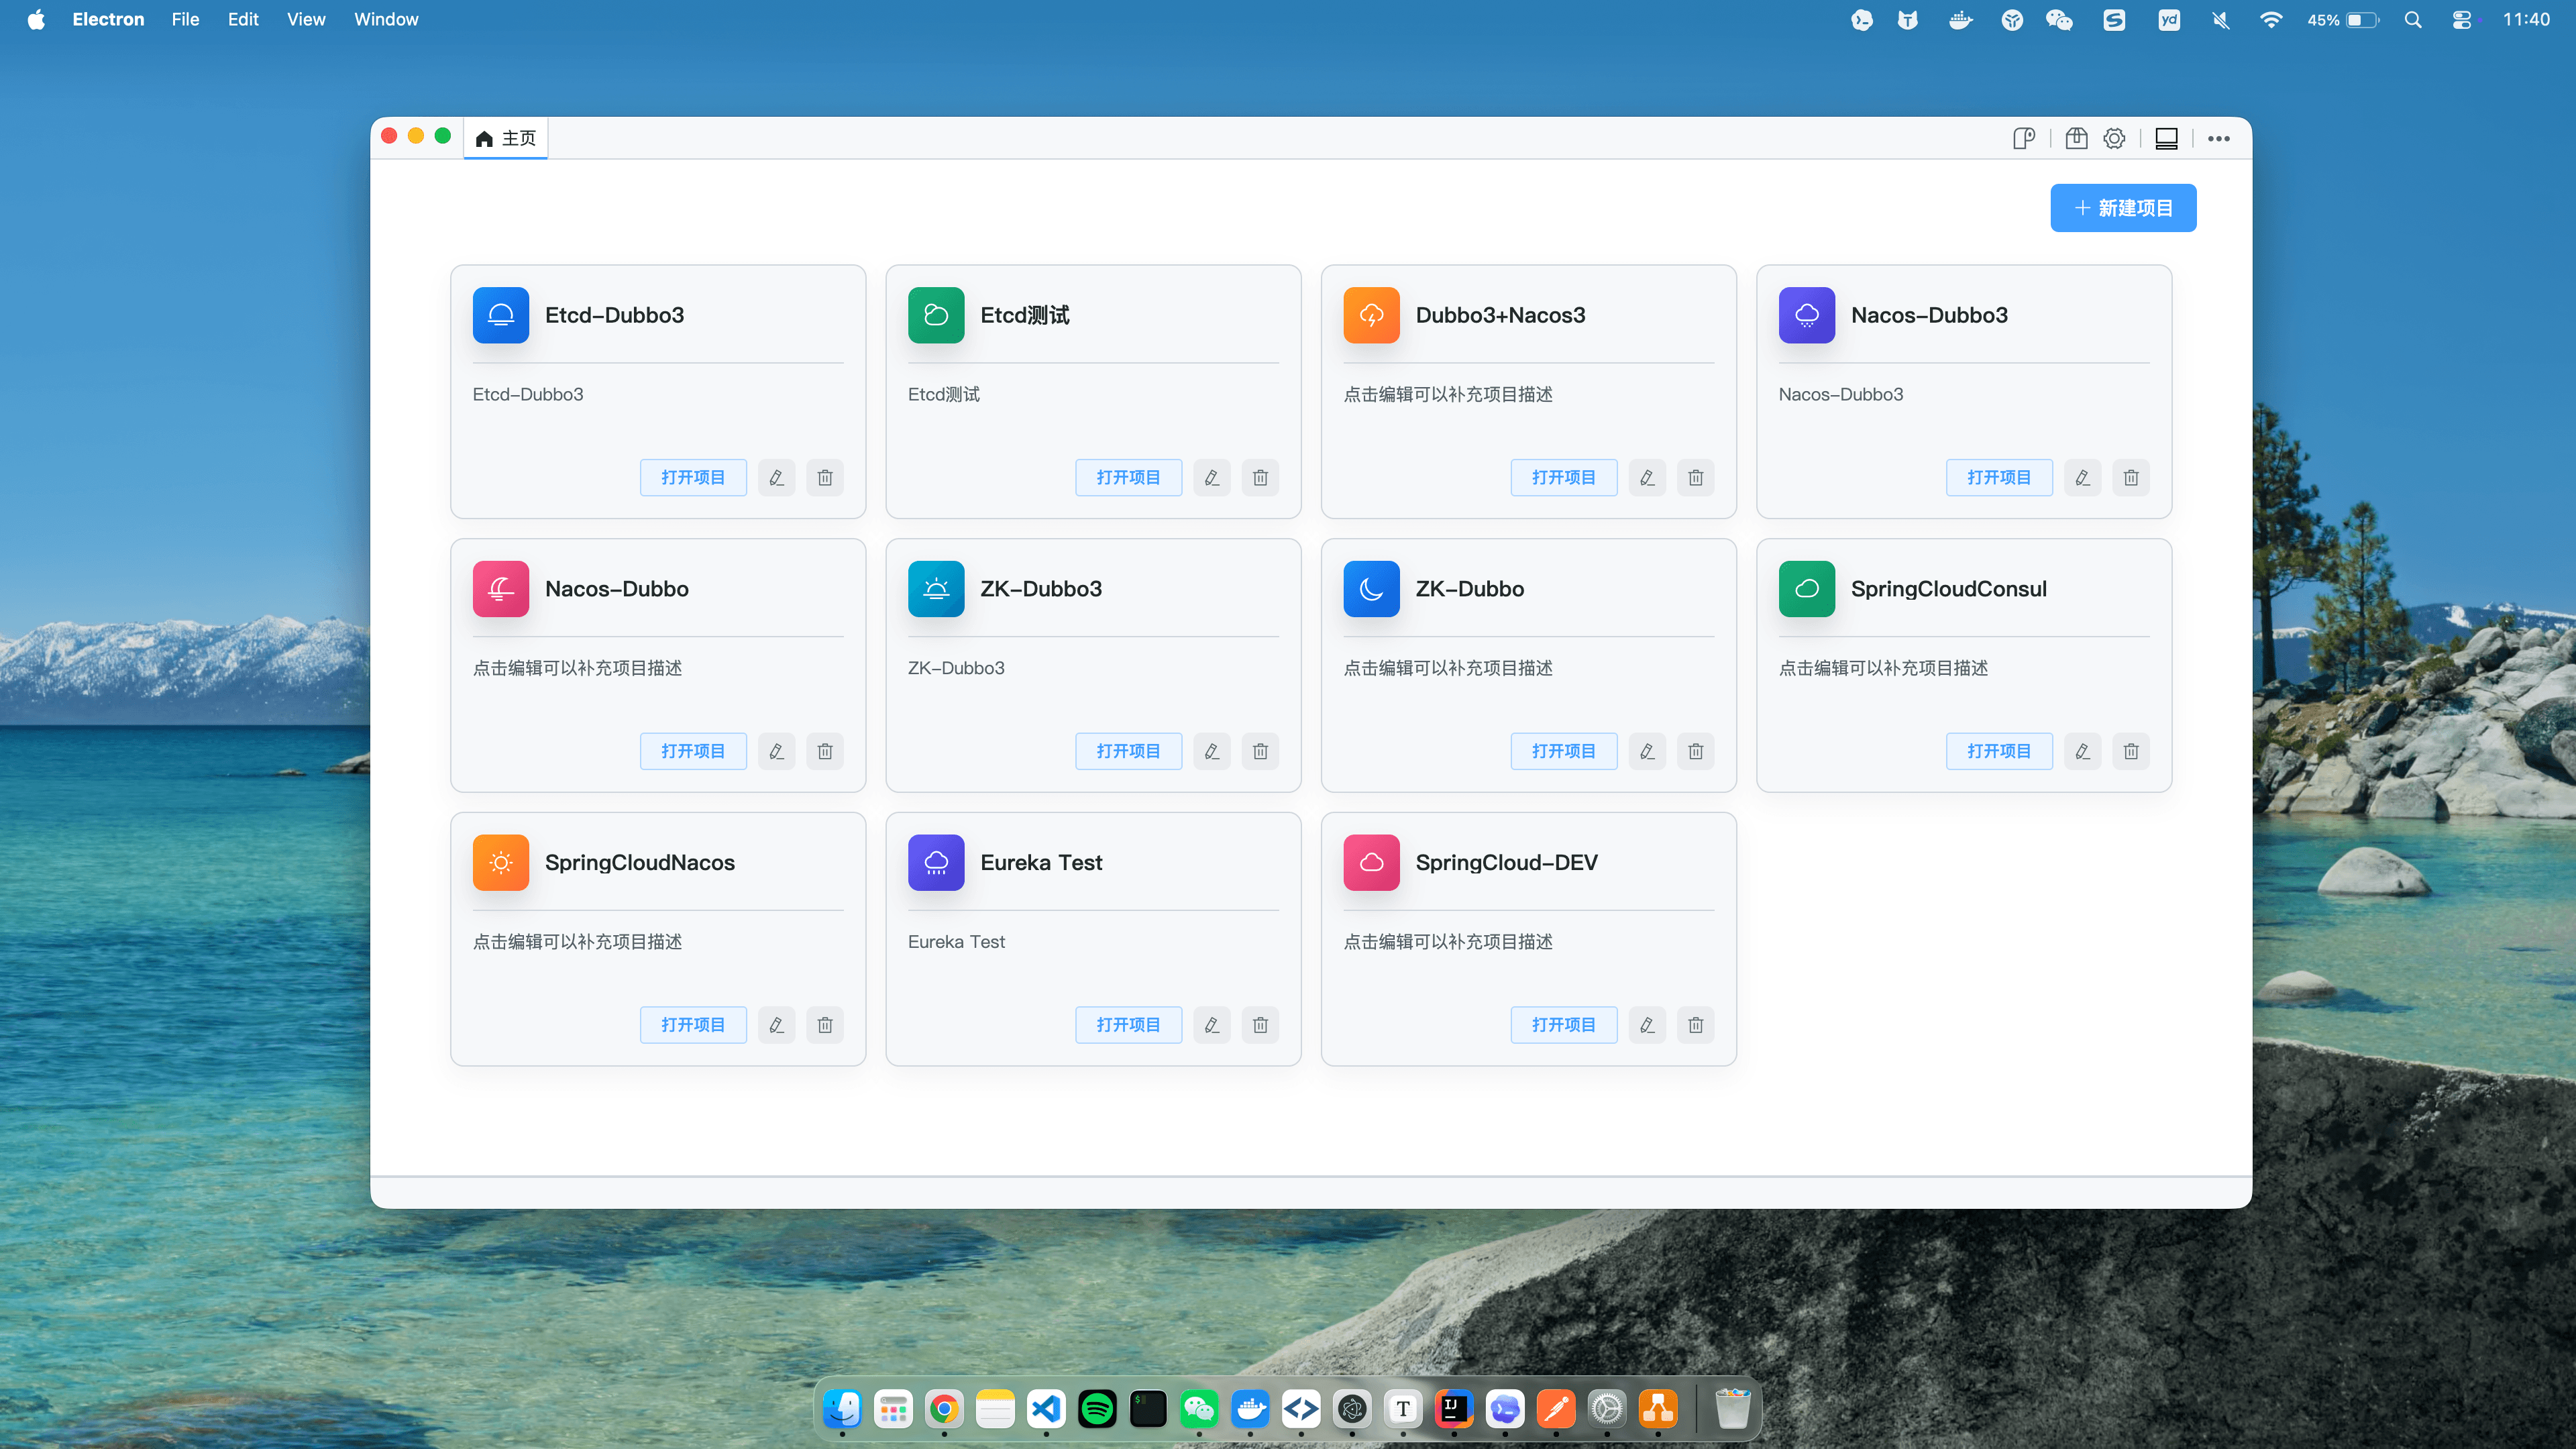
Task: Edit the SpringCloud-DEV project
Action: pyautogui.click(x=1647, y=1025)
